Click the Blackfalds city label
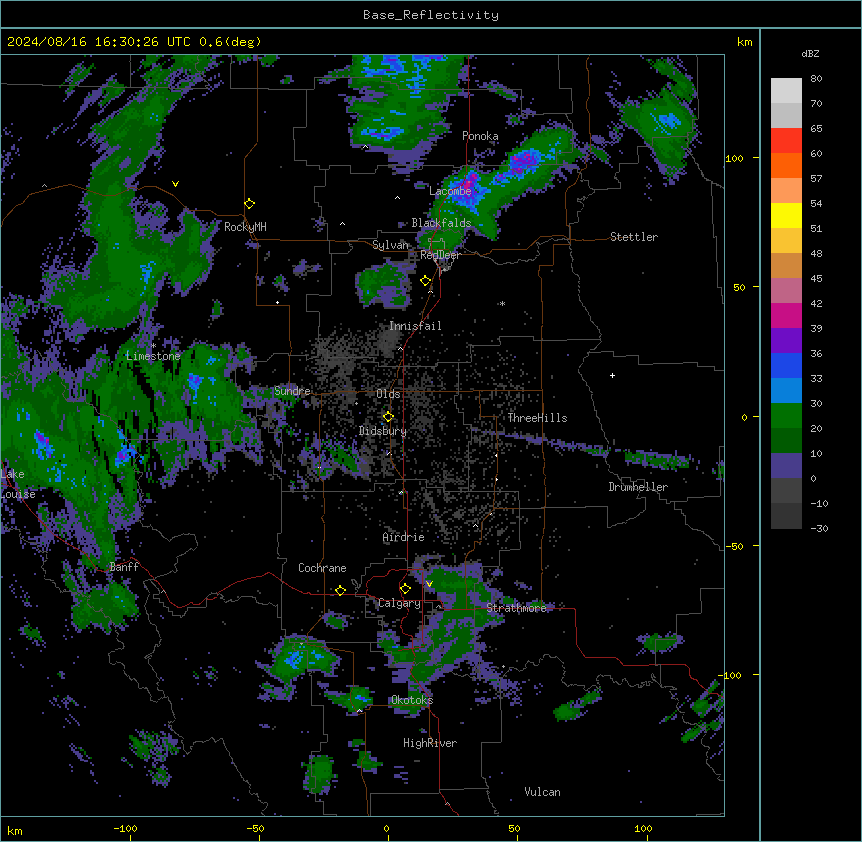 pyautogui.click(x=441, y=223)
